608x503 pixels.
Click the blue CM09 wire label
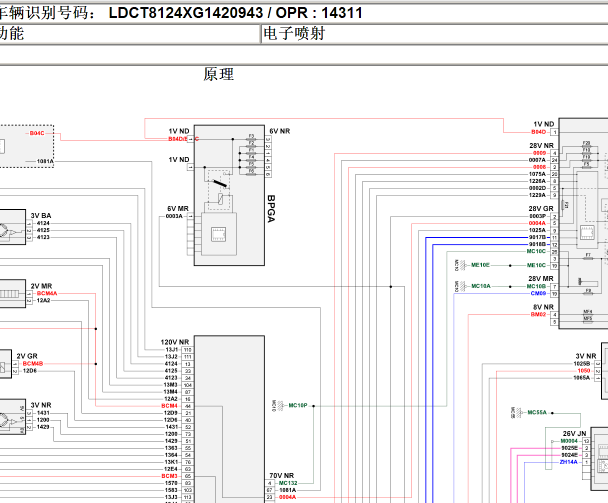537,293
